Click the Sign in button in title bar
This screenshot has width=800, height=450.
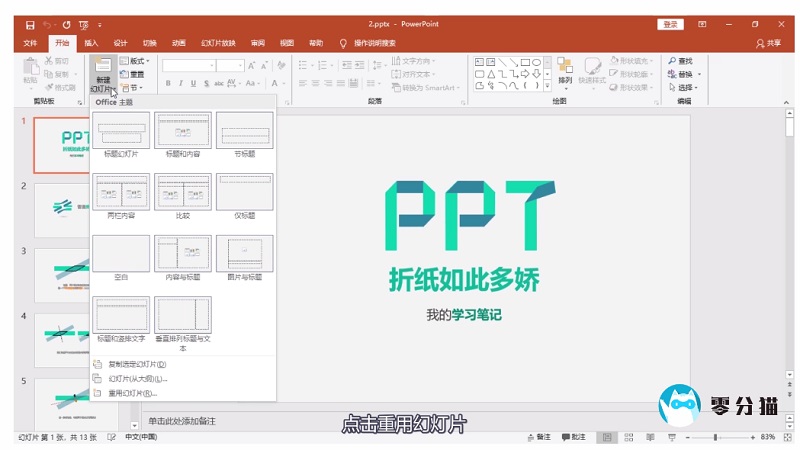pos(669,24)
